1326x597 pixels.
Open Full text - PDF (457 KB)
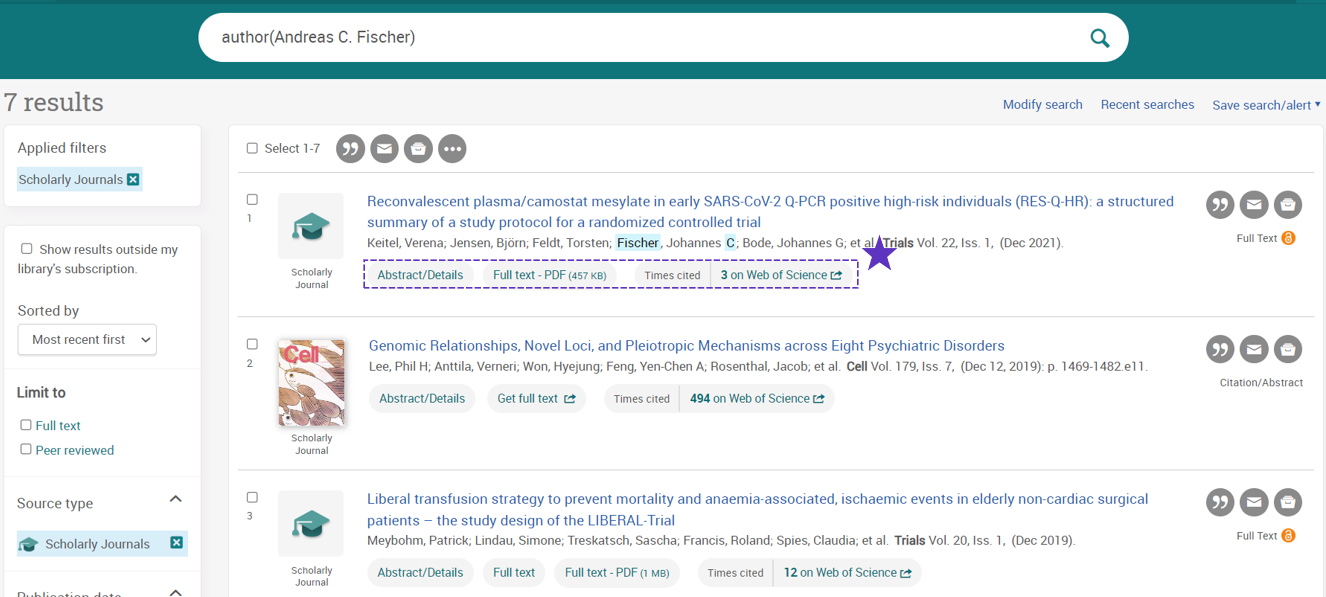549,275
